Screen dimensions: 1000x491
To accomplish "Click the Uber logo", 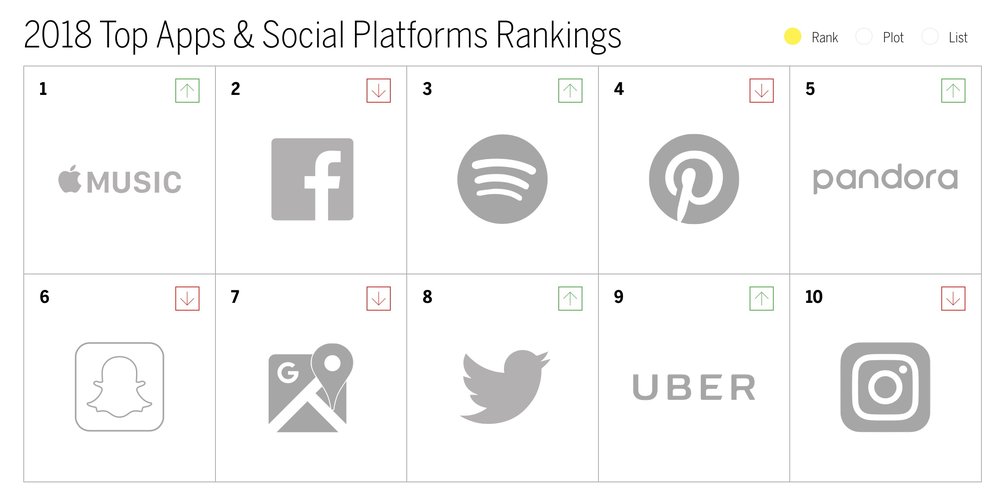I will pyautogui.click(x=694, y=388).
